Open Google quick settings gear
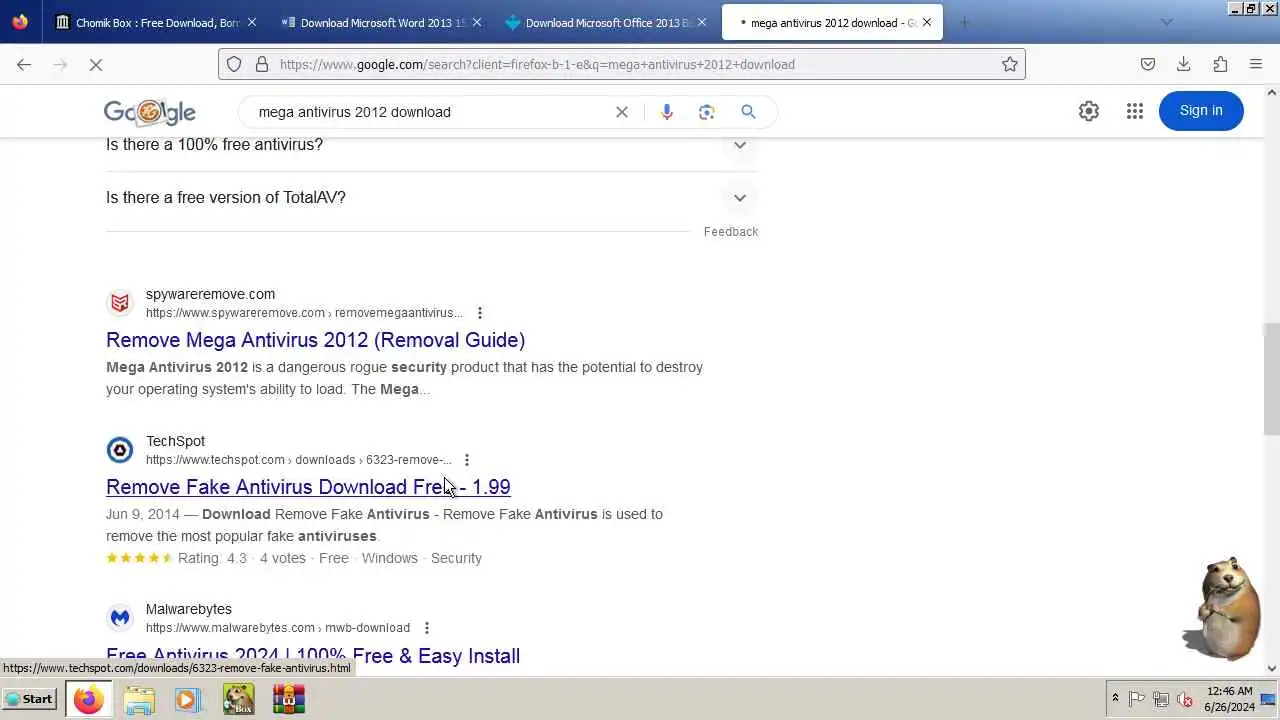 point(1089,111)
